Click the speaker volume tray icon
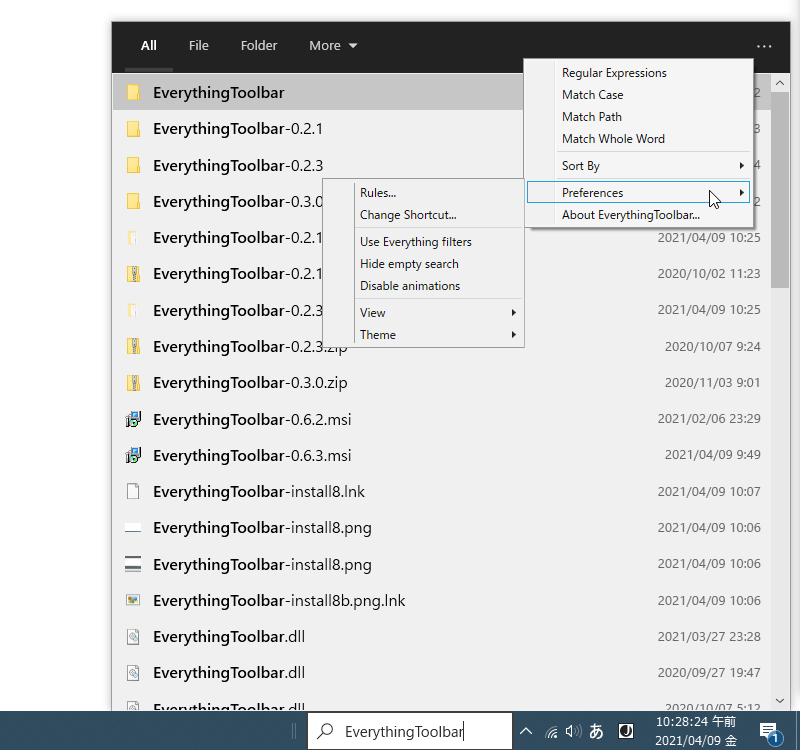 573,732
